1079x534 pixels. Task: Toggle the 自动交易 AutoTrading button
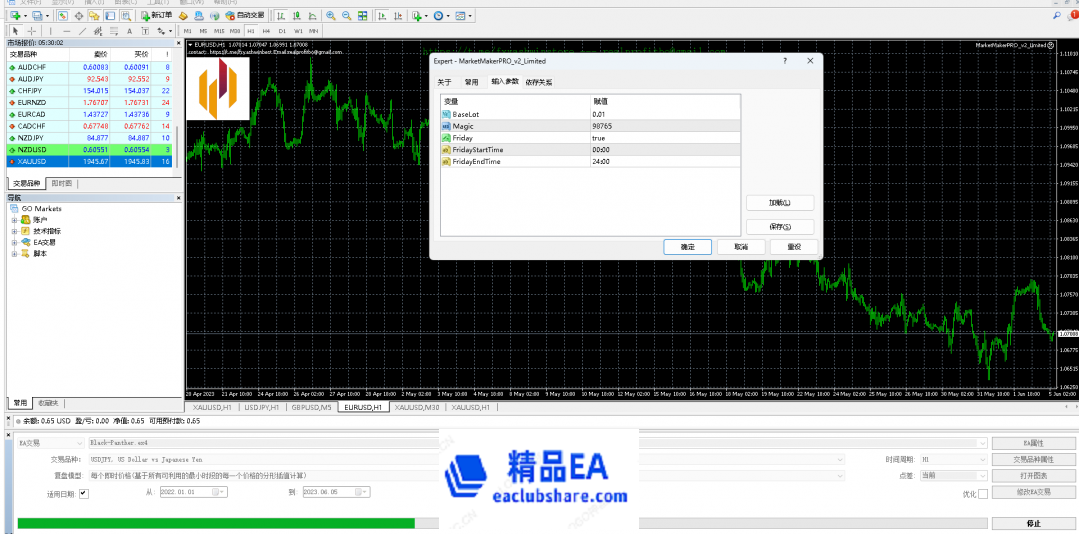242,16
